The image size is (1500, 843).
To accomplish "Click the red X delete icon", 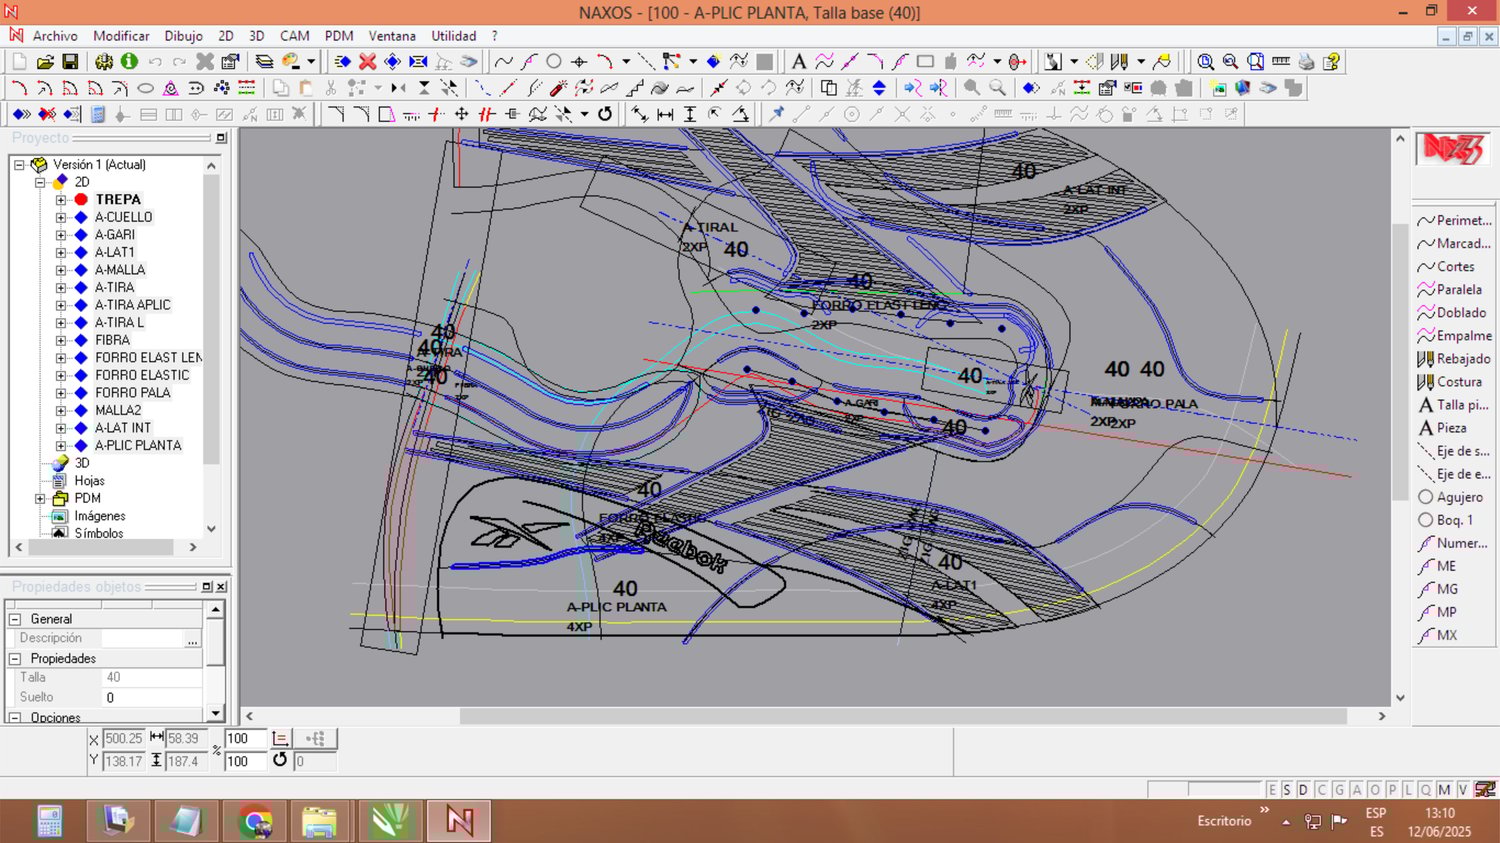I will (x=367, y=62).
